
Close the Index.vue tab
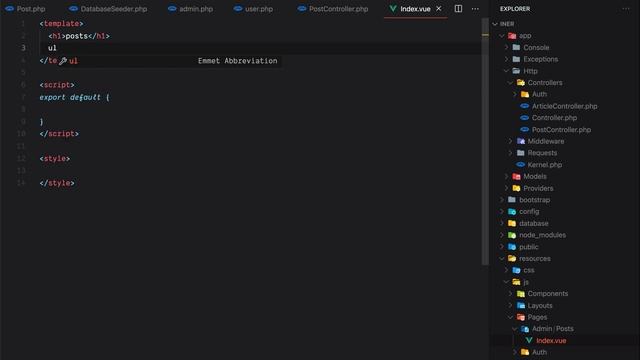pos(439,9)
